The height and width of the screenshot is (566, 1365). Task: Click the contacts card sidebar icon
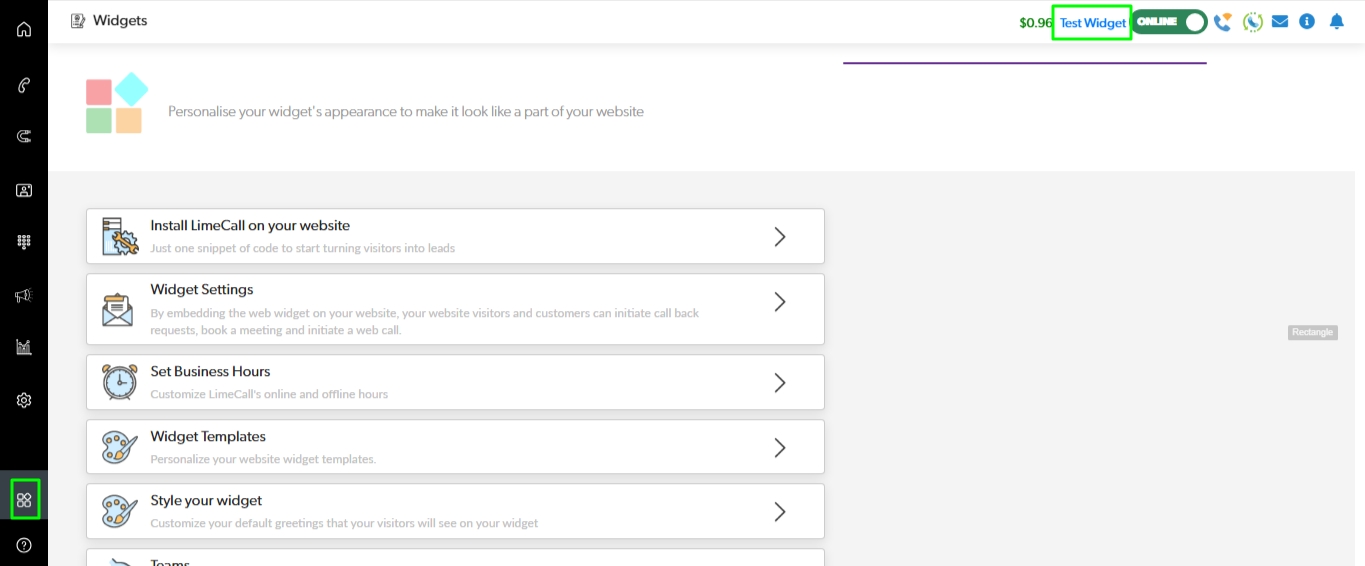click(x=24, y=190)
